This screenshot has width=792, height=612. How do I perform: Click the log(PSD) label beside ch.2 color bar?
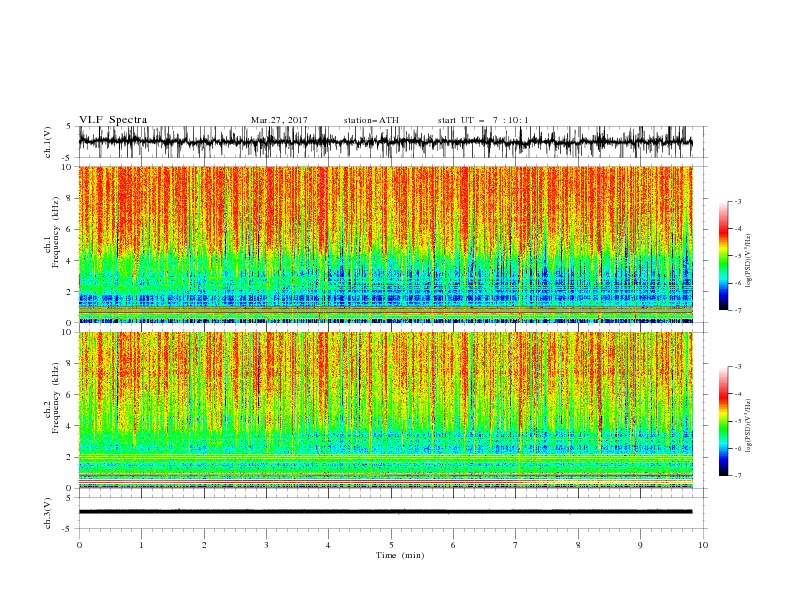[x=748, y=427]
